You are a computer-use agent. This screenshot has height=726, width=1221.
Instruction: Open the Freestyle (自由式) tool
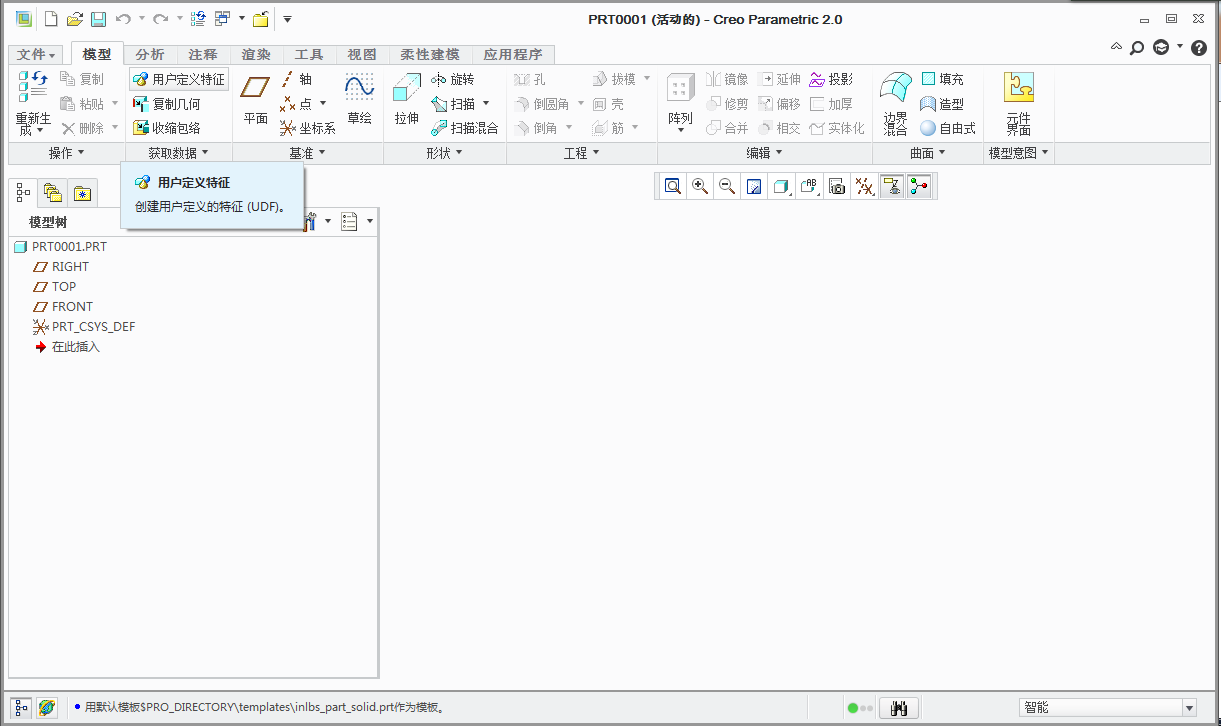click(948, 128)
